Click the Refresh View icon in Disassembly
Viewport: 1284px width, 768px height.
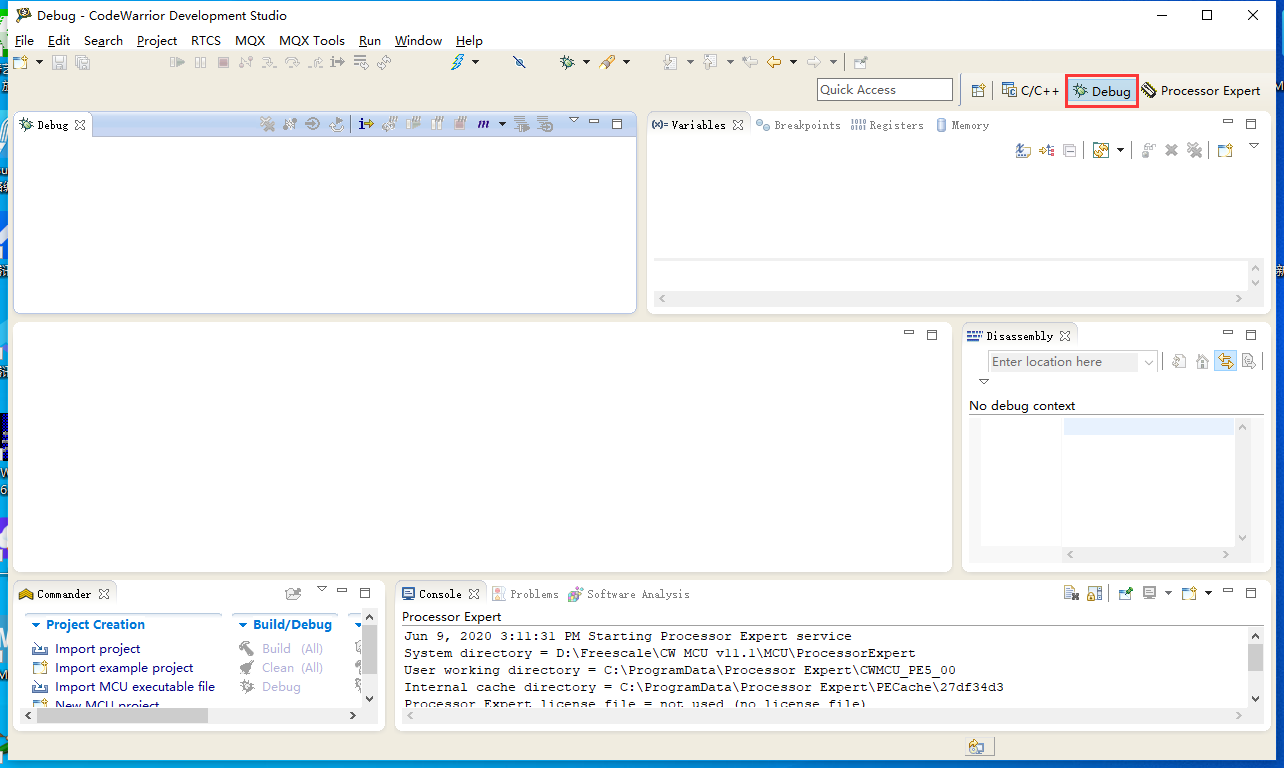coord(1179,362)
